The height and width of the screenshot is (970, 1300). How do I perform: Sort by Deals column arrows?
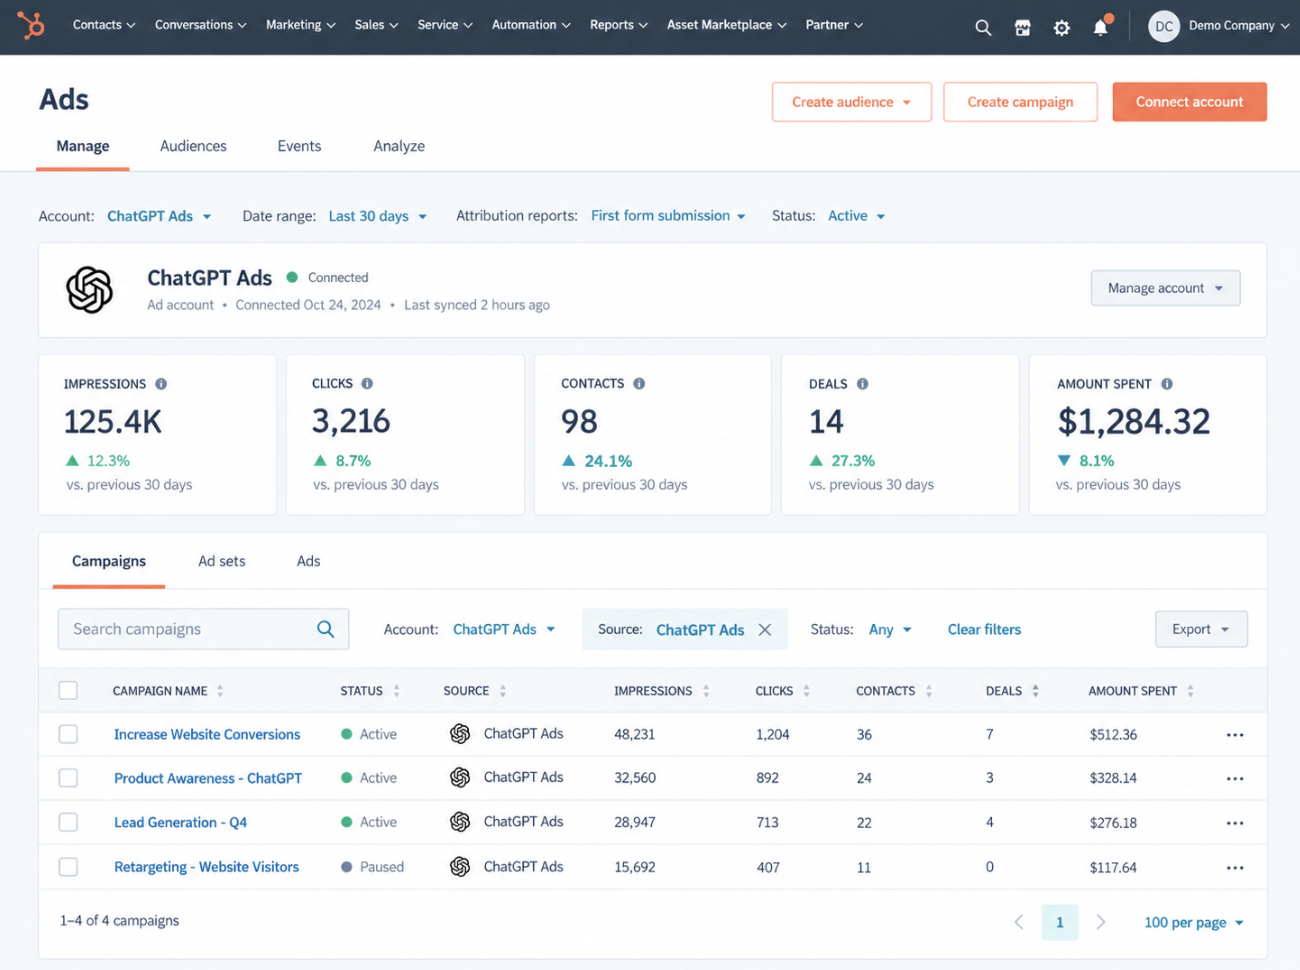1035,691
